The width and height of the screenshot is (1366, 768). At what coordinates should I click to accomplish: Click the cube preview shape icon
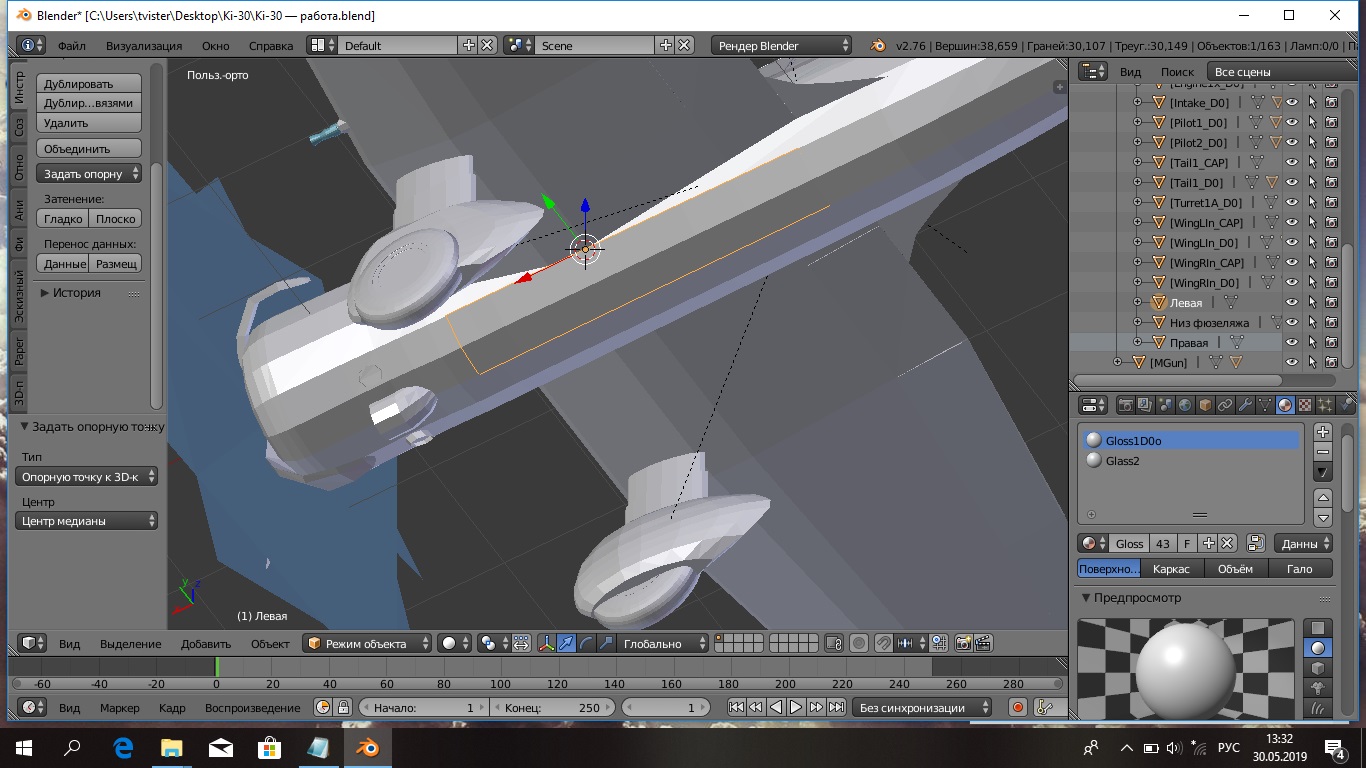(x=1319, y=668)
